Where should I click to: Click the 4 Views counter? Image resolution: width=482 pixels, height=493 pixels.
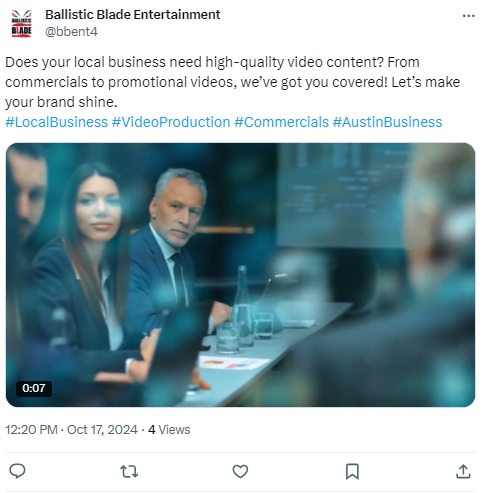tap(169, 430)
